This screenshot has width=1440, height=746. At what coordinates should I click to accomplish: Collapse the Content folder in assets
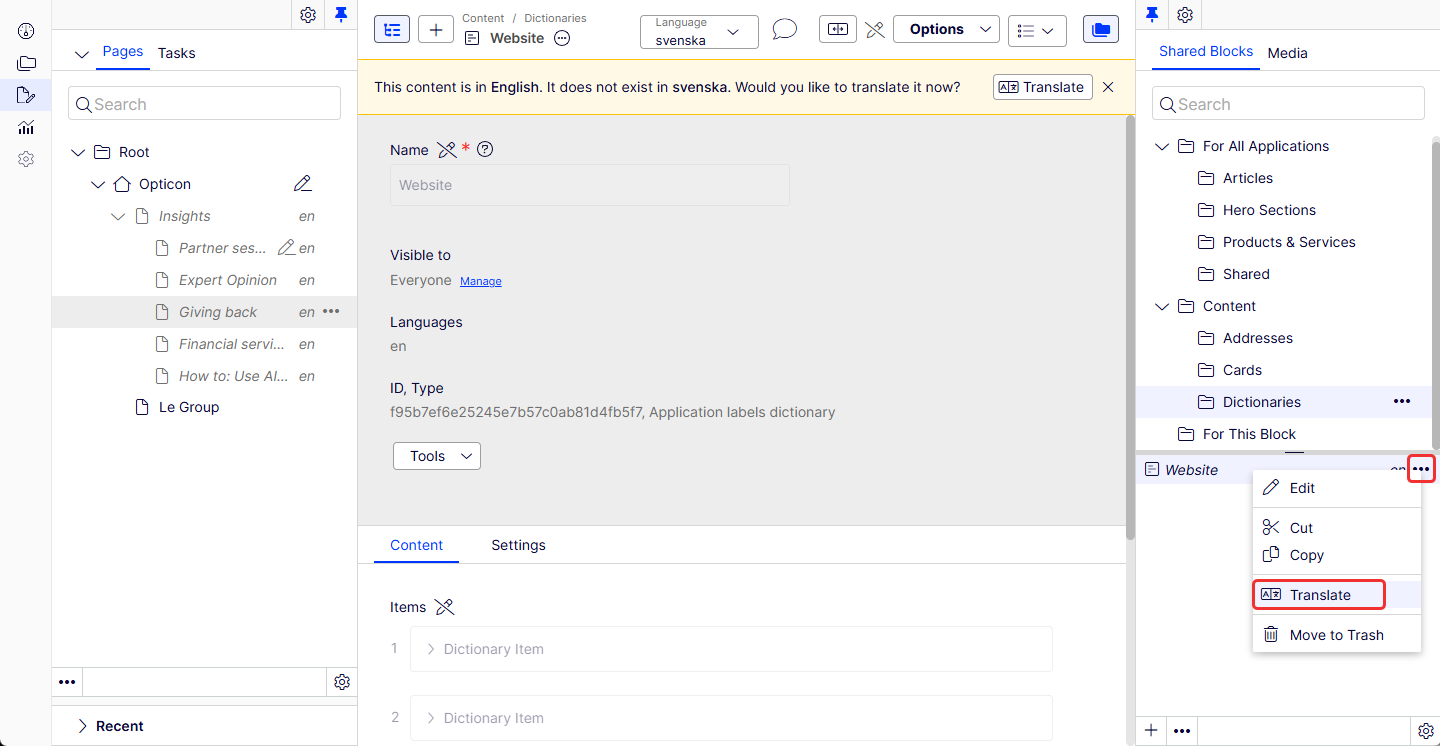click(x=1162, y=306)
